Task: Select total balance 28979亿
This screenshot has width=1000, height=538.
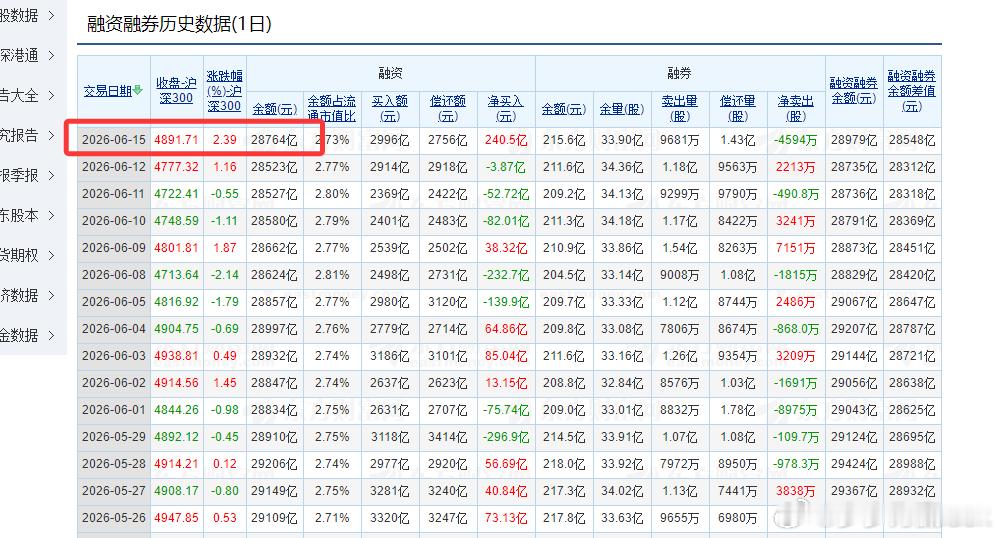Action: coord(854,140)
